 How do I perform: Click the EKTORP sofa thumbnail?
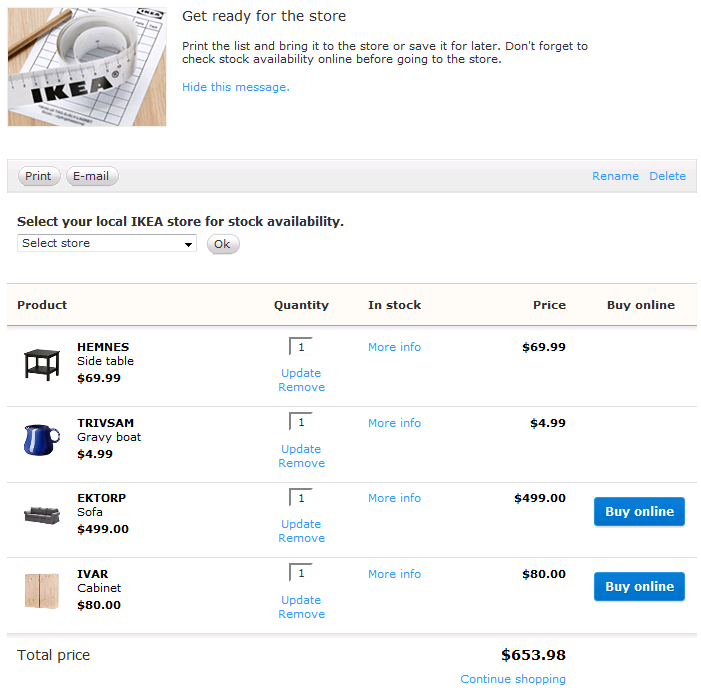[42, 515]
